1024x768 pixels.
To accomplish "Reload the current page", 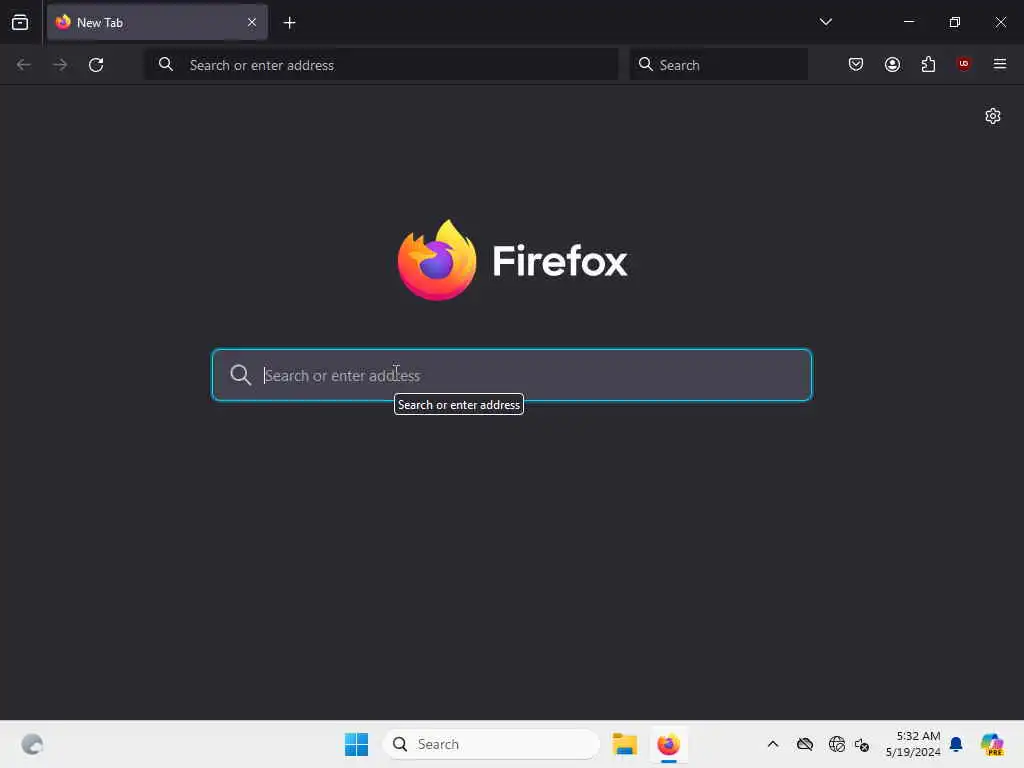I will [96, 65].
